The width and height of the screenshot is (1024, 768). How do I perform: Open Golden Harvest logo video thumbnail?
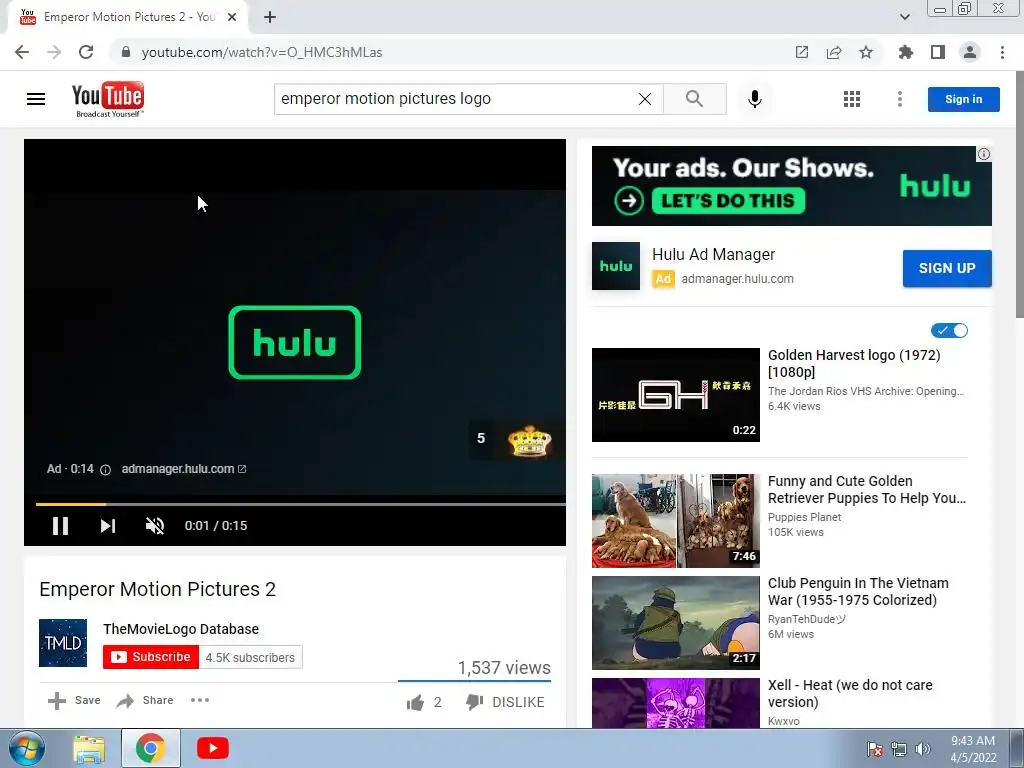(x=676, y=395)
